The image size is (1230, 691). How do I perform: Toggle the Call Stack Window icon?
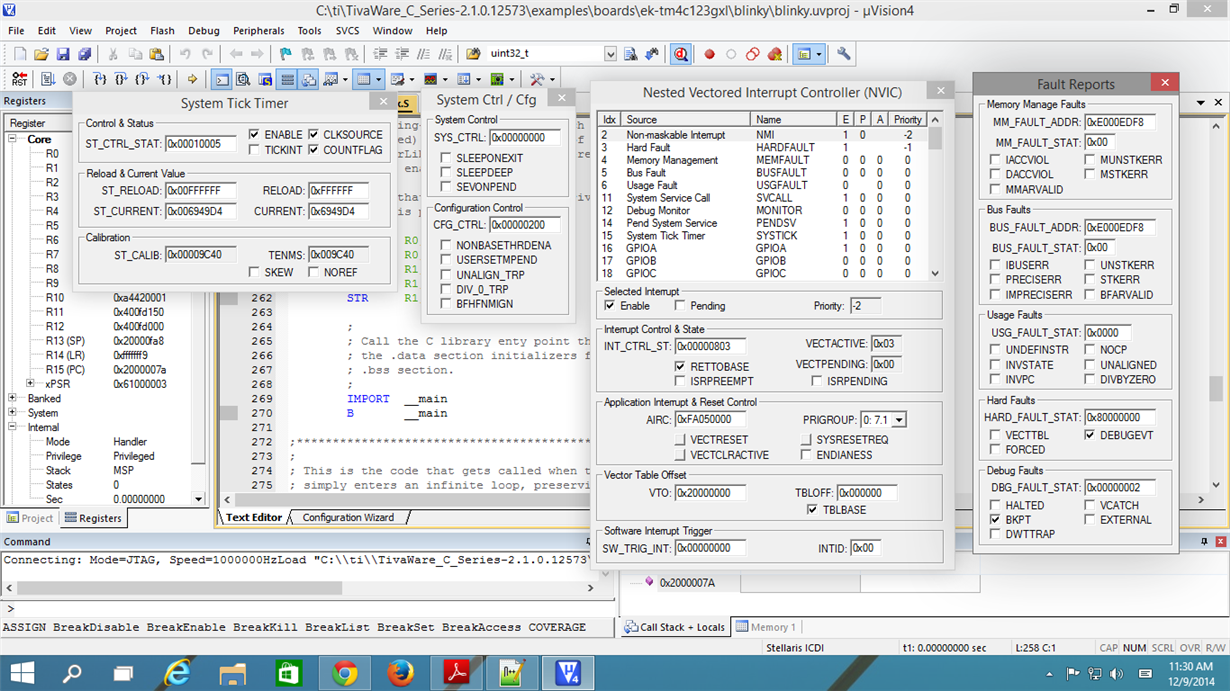pos(309,78)
